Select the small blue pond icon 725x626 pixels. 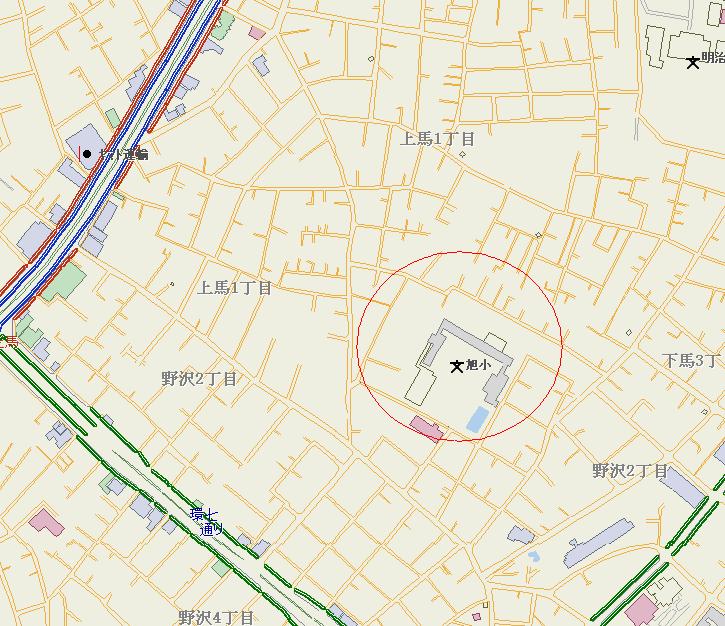coord(534,556)
